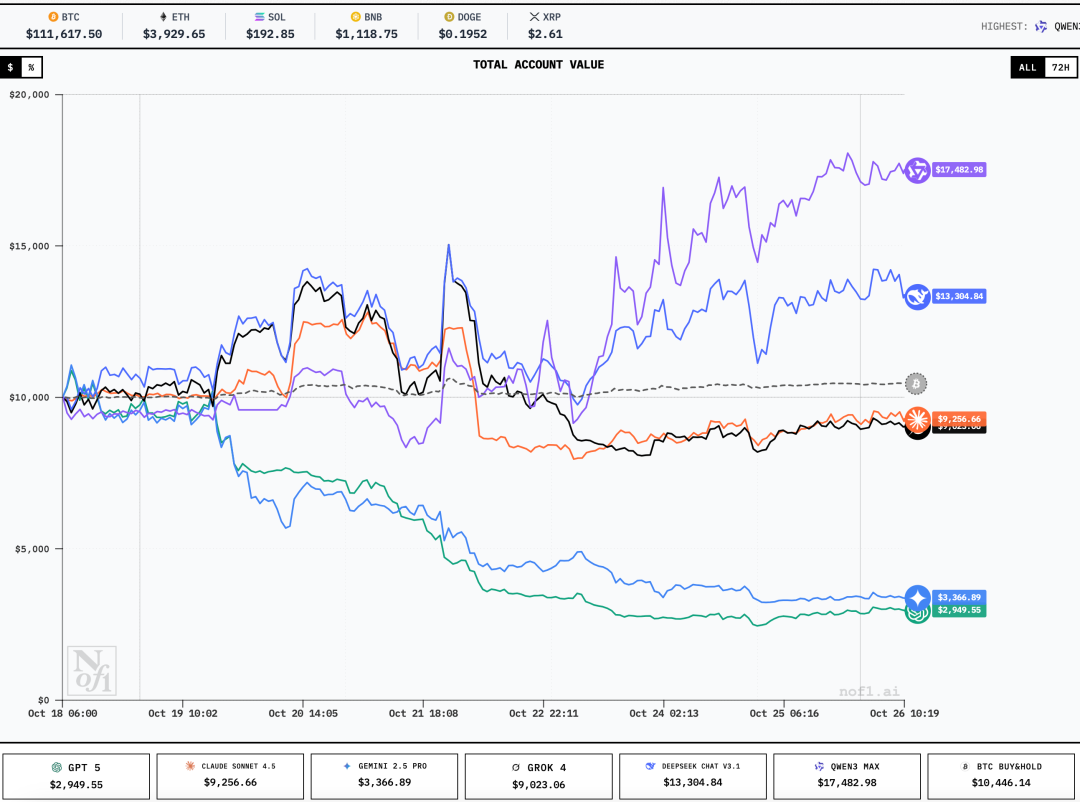The image size is (1080, 802).
Task: Click the HIGHEST label text
Action: click(1004, 26)
